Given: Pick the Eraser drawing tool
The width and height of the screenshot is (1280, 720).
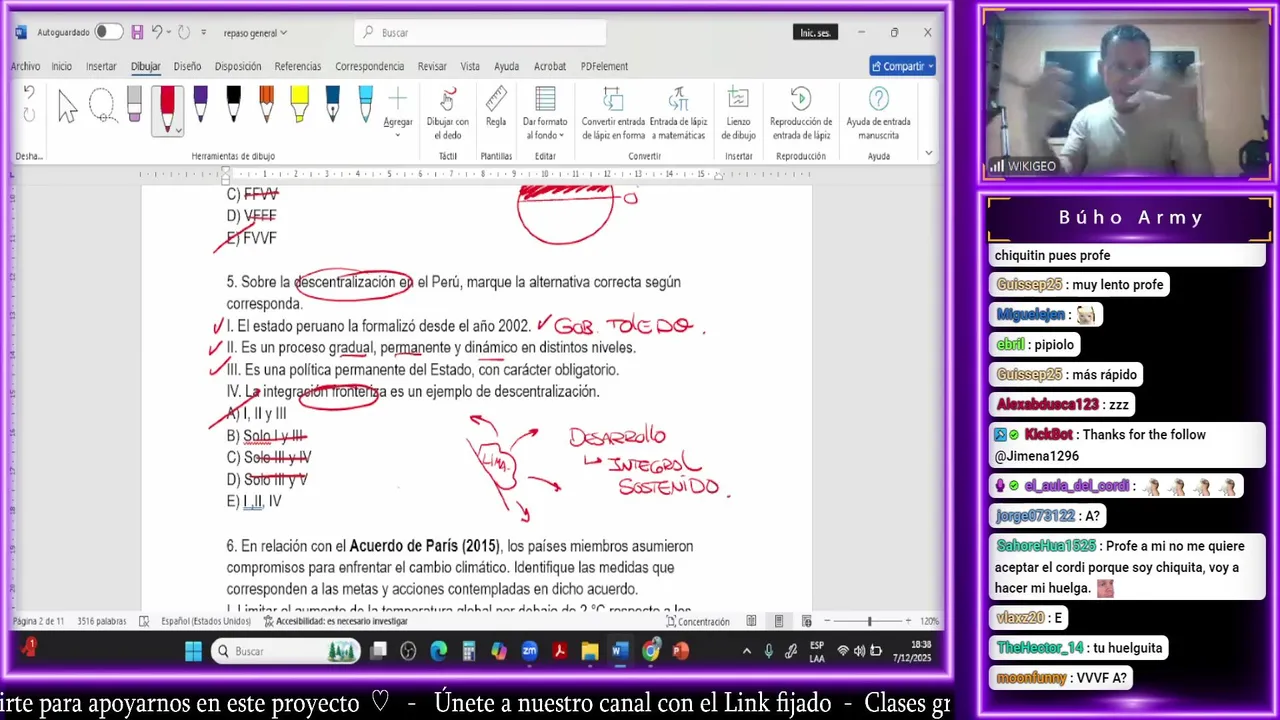Looking at the screenshot, I should (134, 105).
